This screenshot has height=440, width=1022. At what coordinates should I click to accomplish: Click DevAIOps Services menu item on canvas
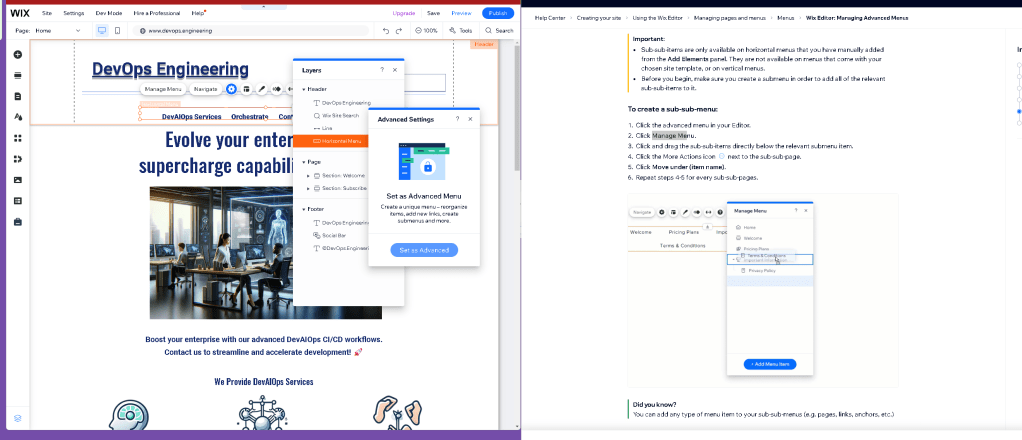pos(192,117)
